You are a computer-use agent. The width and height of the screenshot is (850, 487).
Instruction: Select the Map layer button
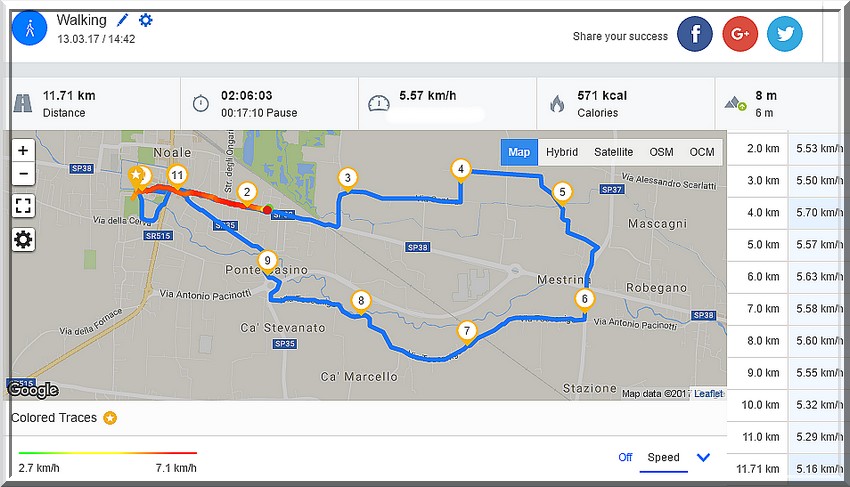tap(519, 152)
